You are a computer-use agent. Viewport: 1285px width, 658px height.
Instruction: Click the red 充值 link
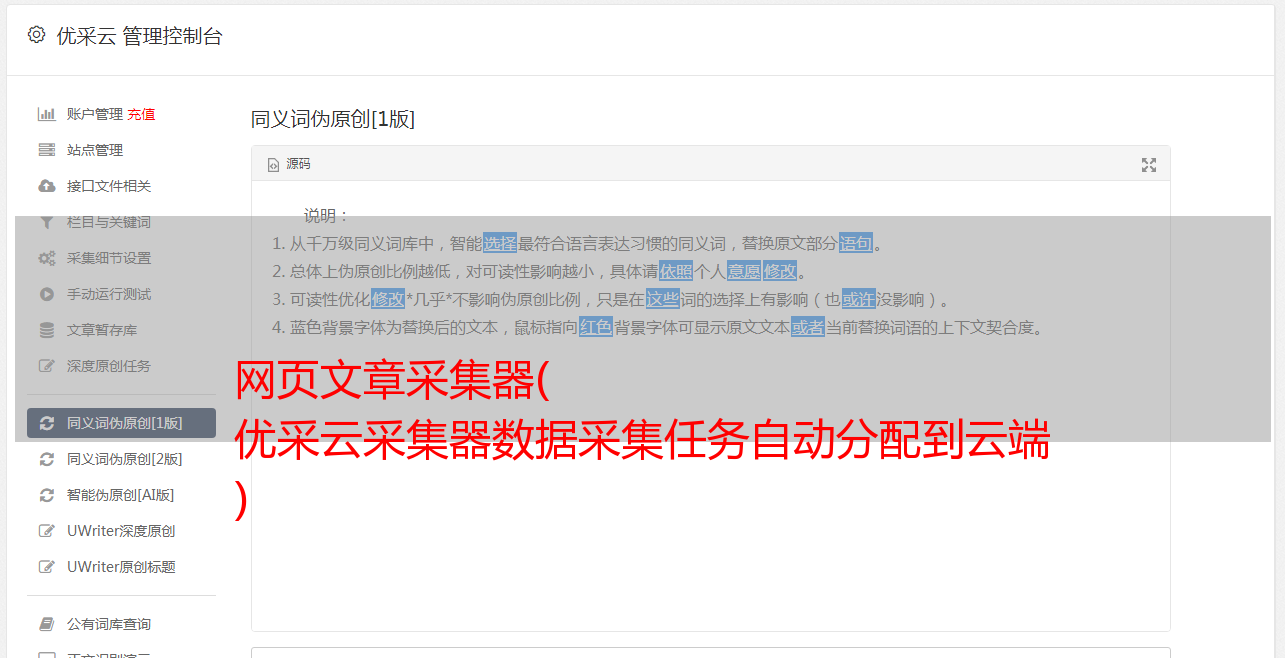(x=141, y=114)
